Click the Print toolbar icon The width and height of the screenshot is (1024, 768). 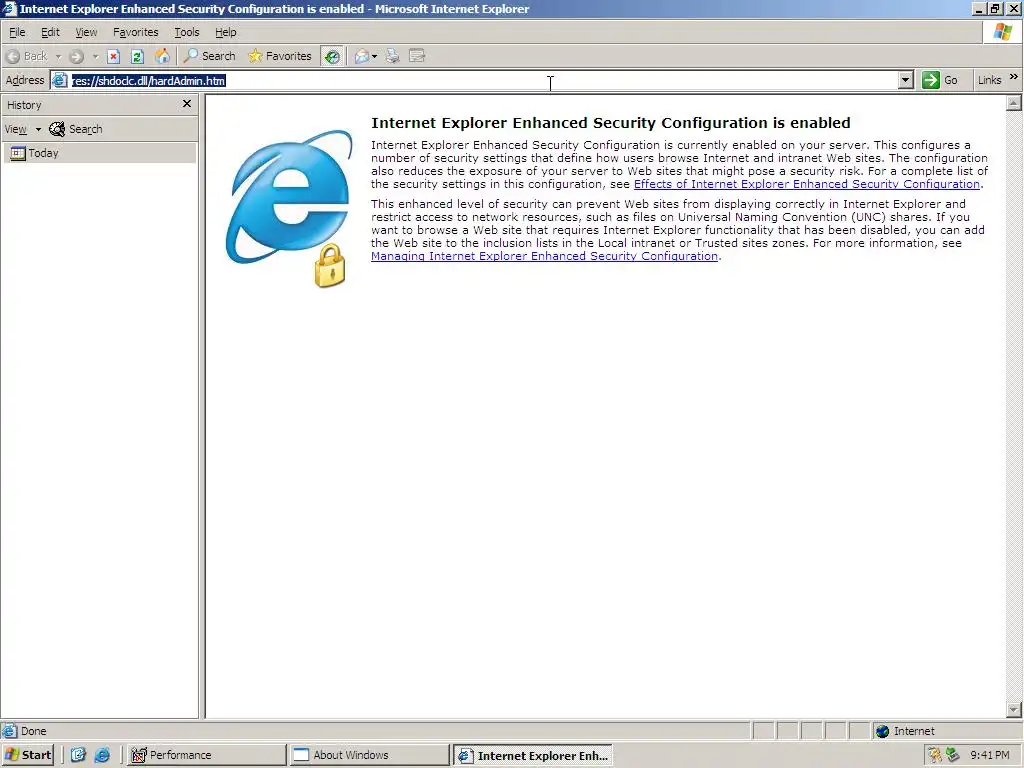[392, 56]
